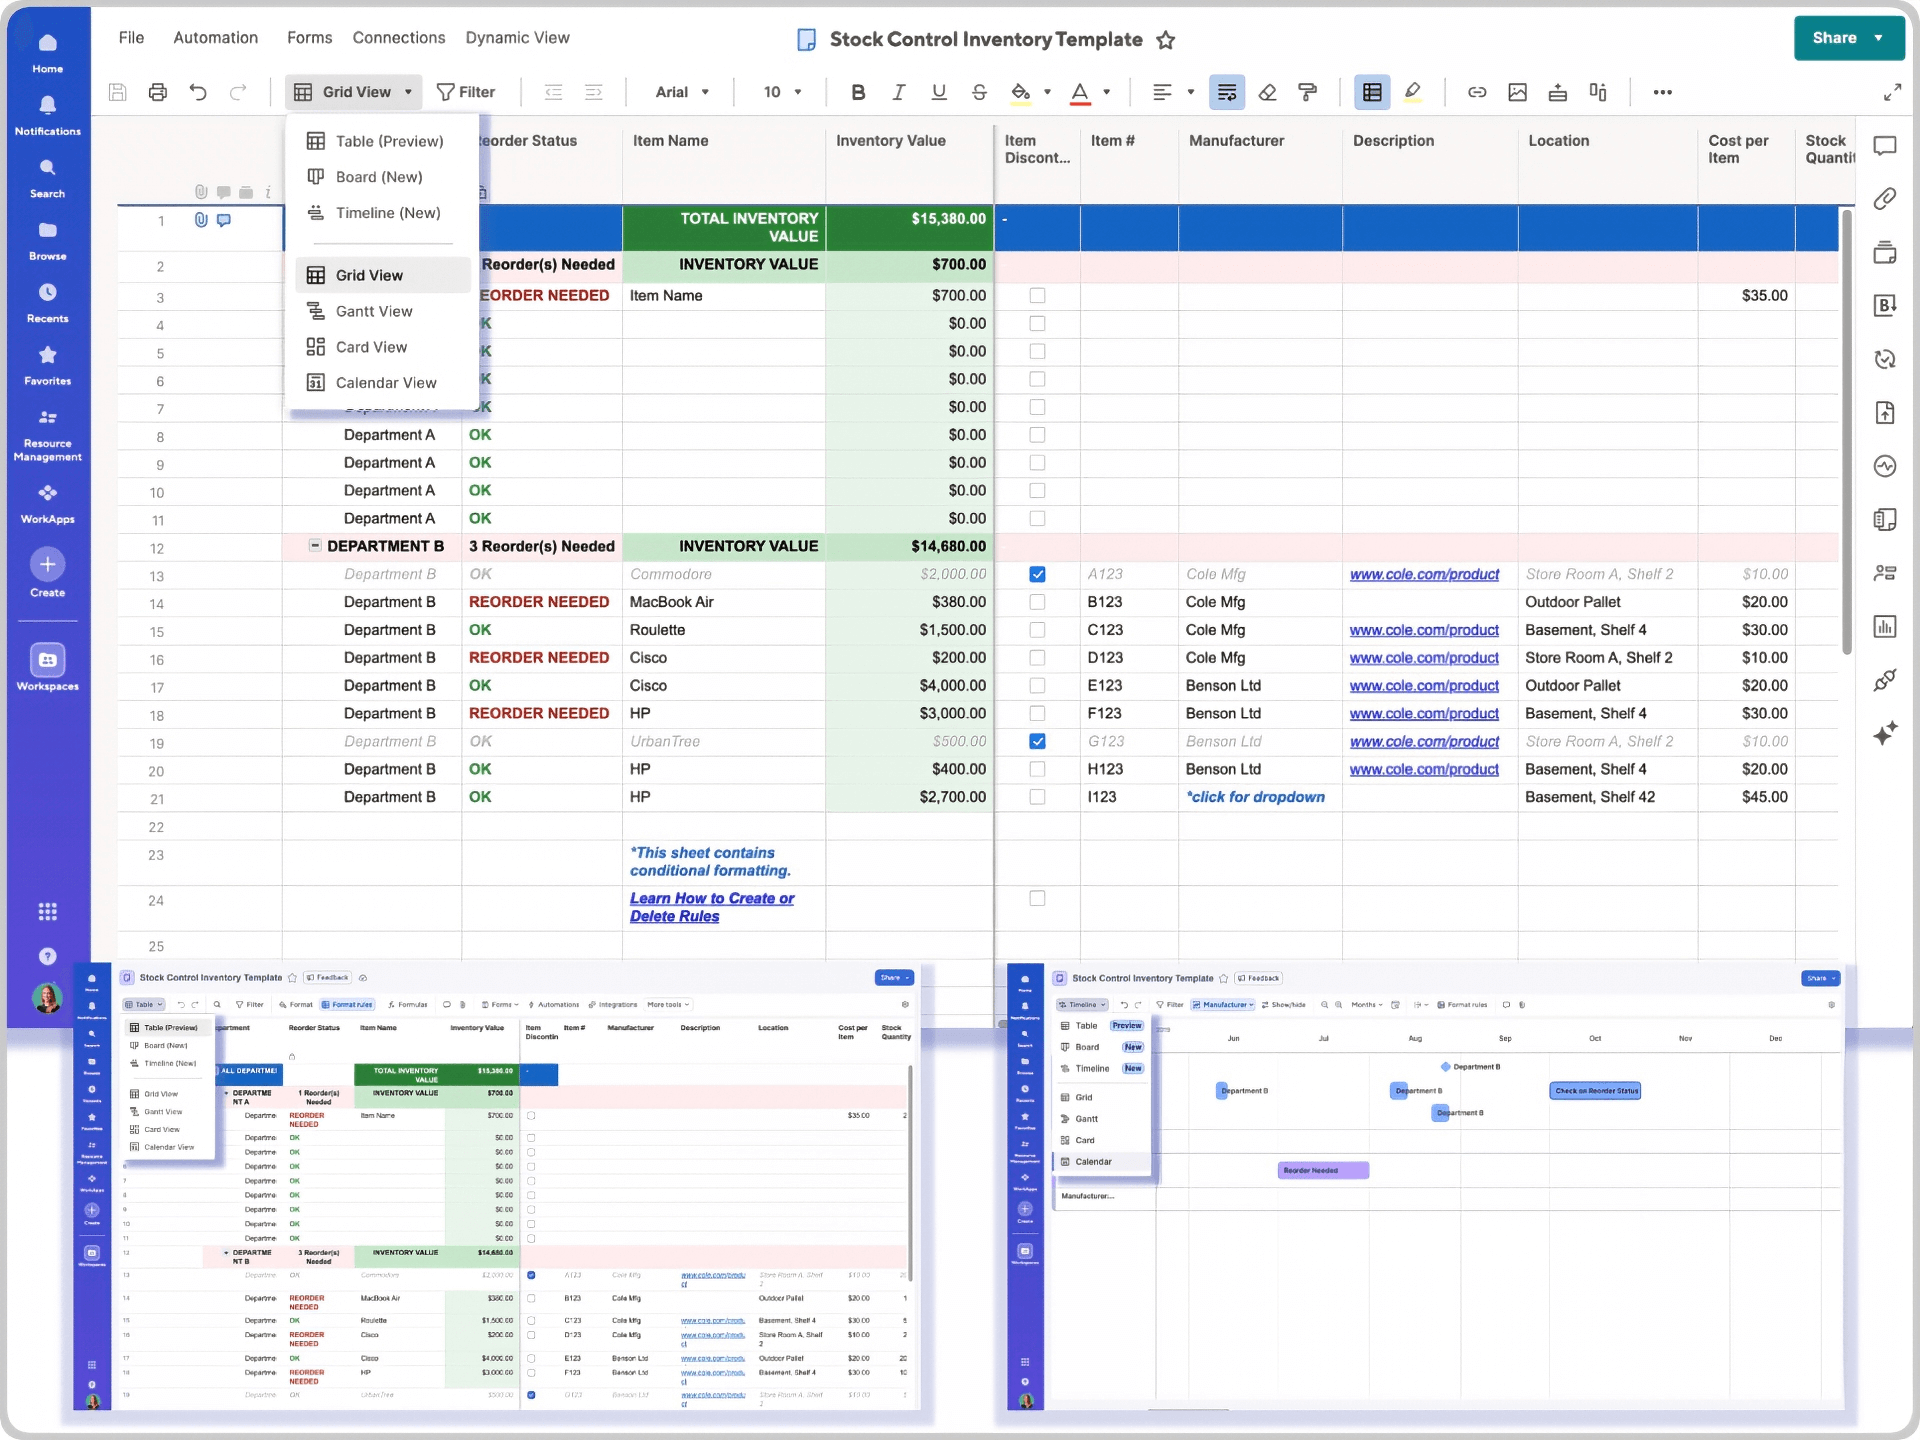This screenshot has width=1920, height=1440.
Task: Open the Automation menu
Action: (215, 38)
